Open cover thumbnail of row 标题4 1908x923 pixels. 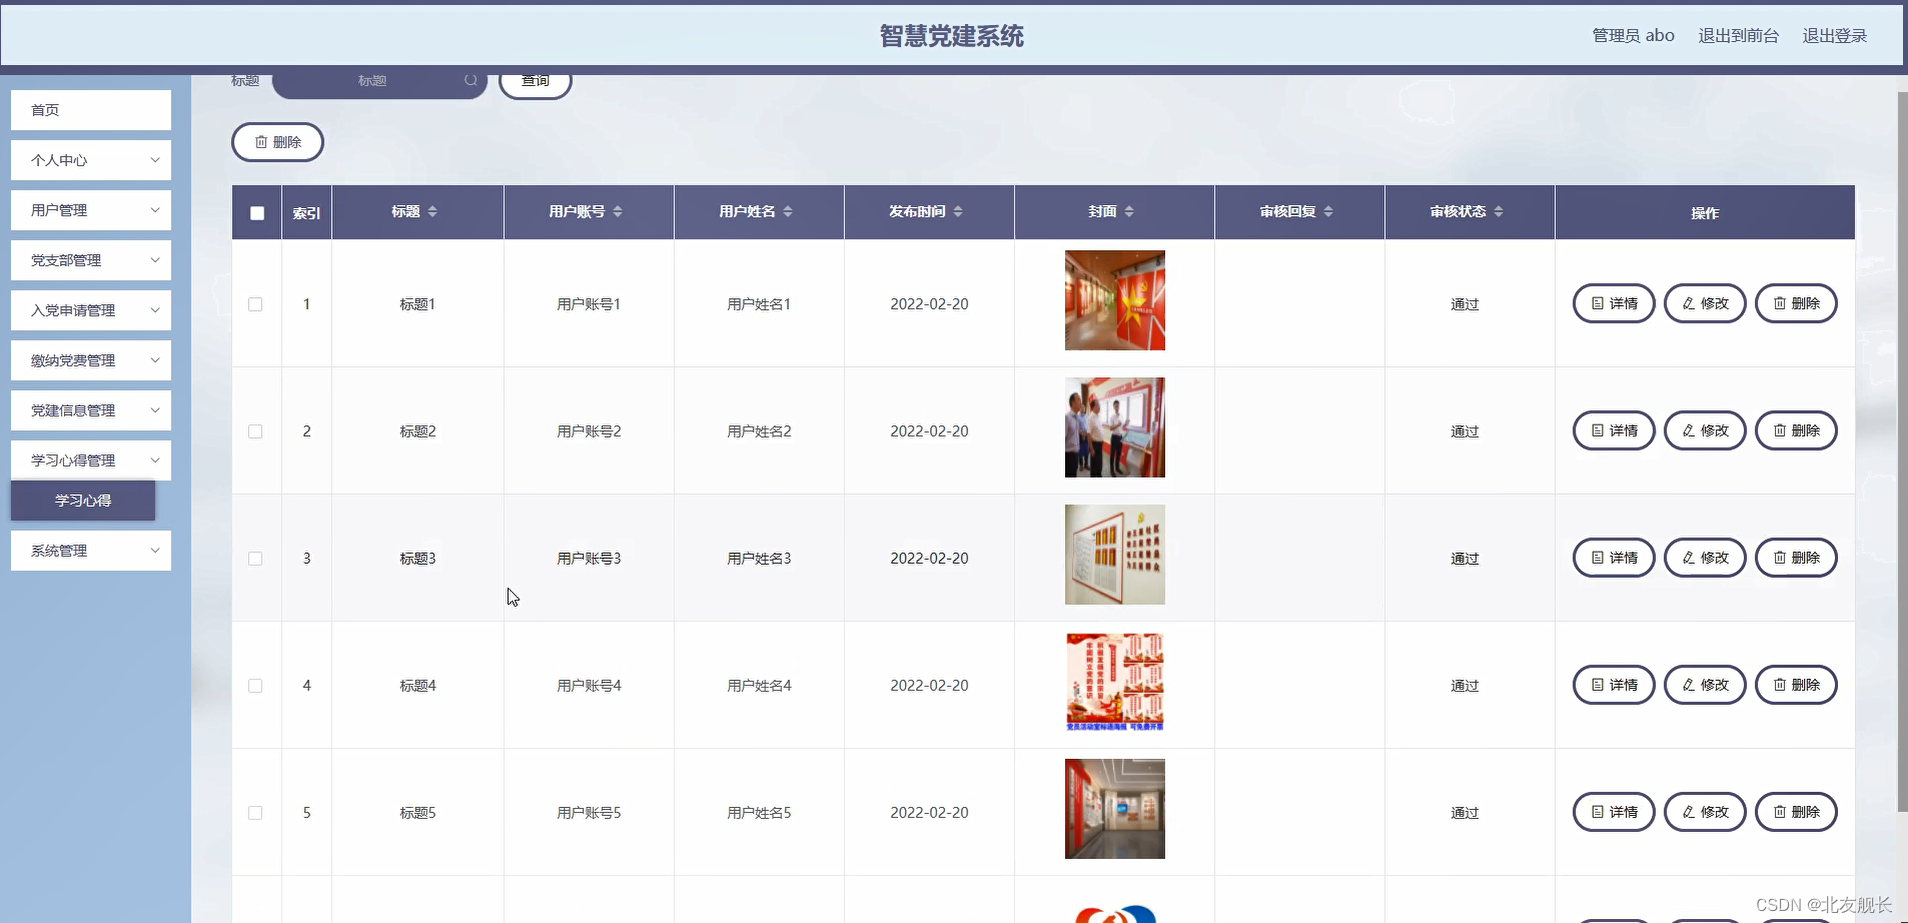pos(1114,681)
